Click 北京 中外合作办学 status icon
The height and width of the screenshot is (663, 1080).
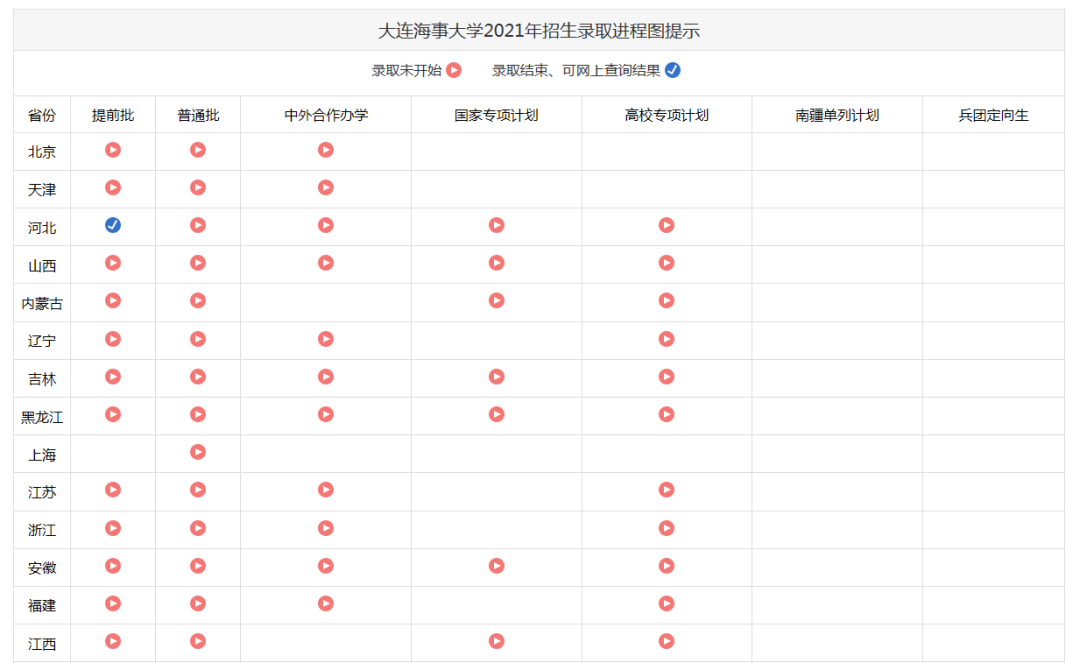point(326,150)
